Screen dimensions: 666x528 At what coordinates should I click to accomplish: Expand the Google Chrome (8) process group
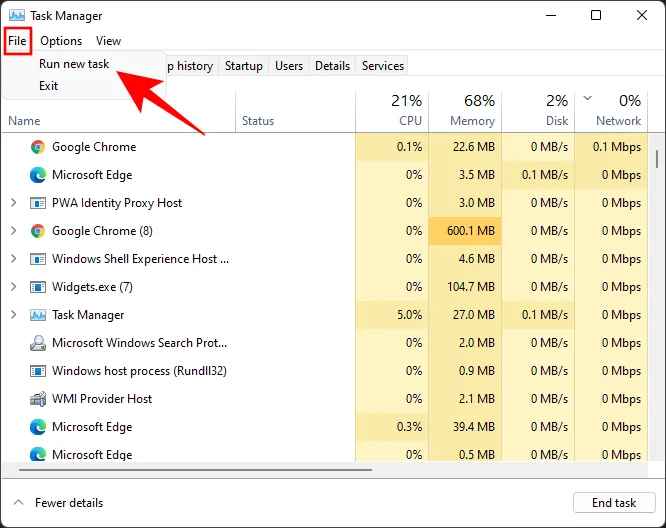tap(13, 231)
